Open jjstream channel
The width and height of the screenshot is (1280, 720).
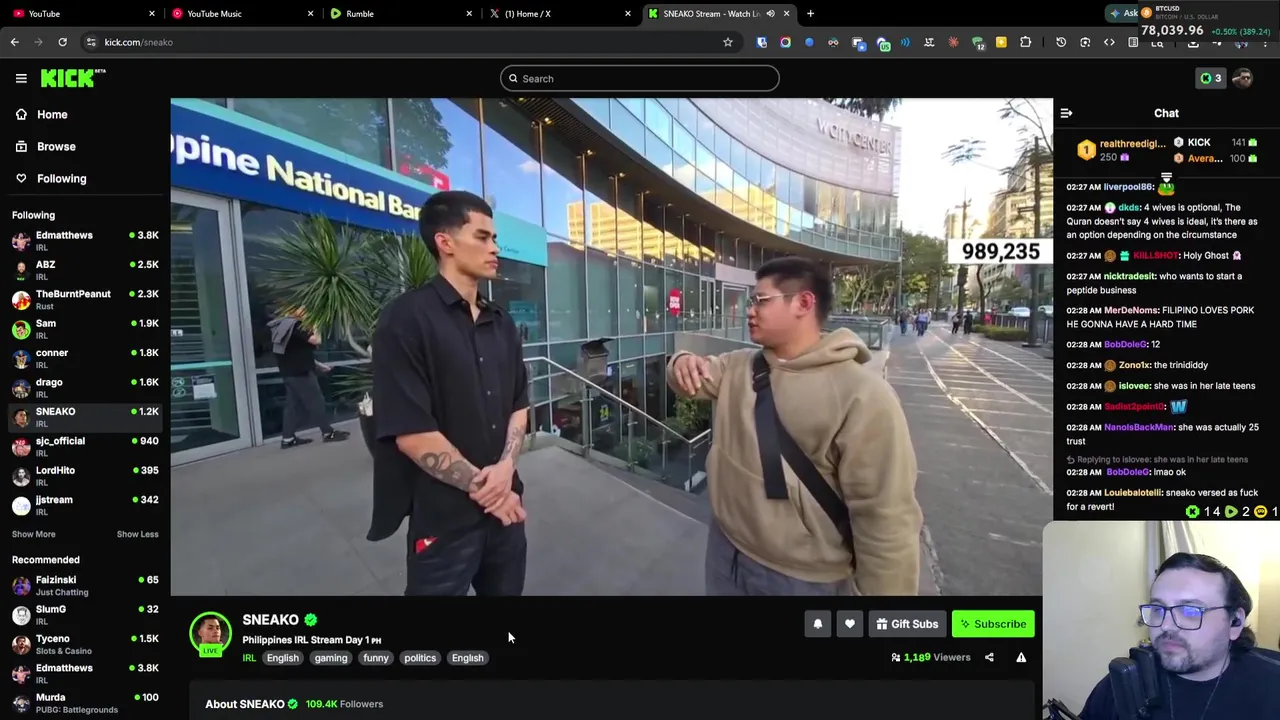(85, 505)
